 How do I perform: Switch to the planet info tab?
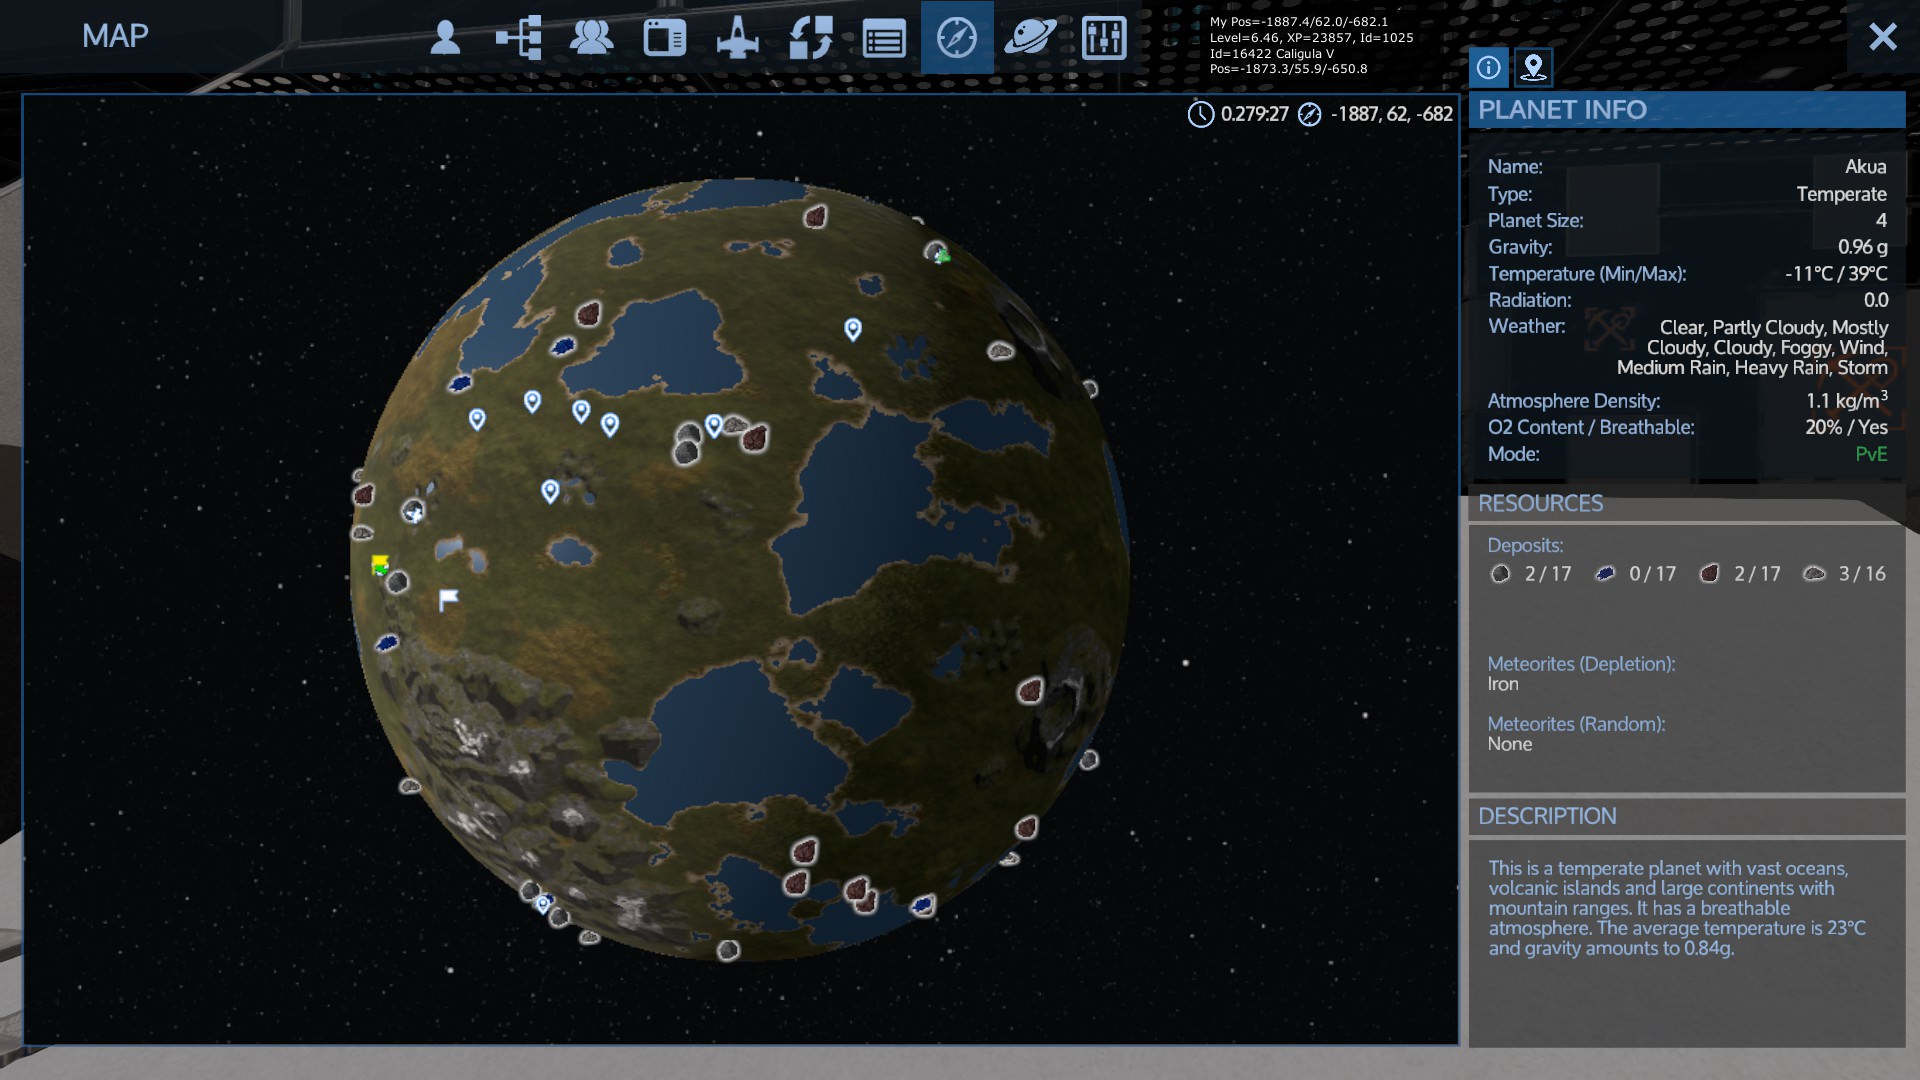1488,67
